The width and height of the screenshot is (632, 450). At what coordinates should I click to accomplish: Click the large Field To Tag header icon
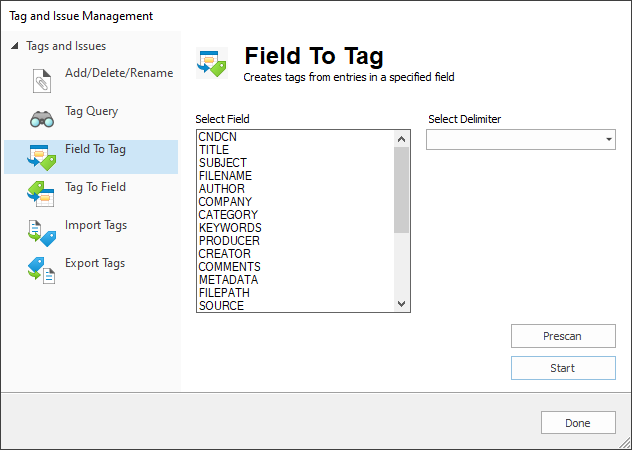(x=212, y=63)
